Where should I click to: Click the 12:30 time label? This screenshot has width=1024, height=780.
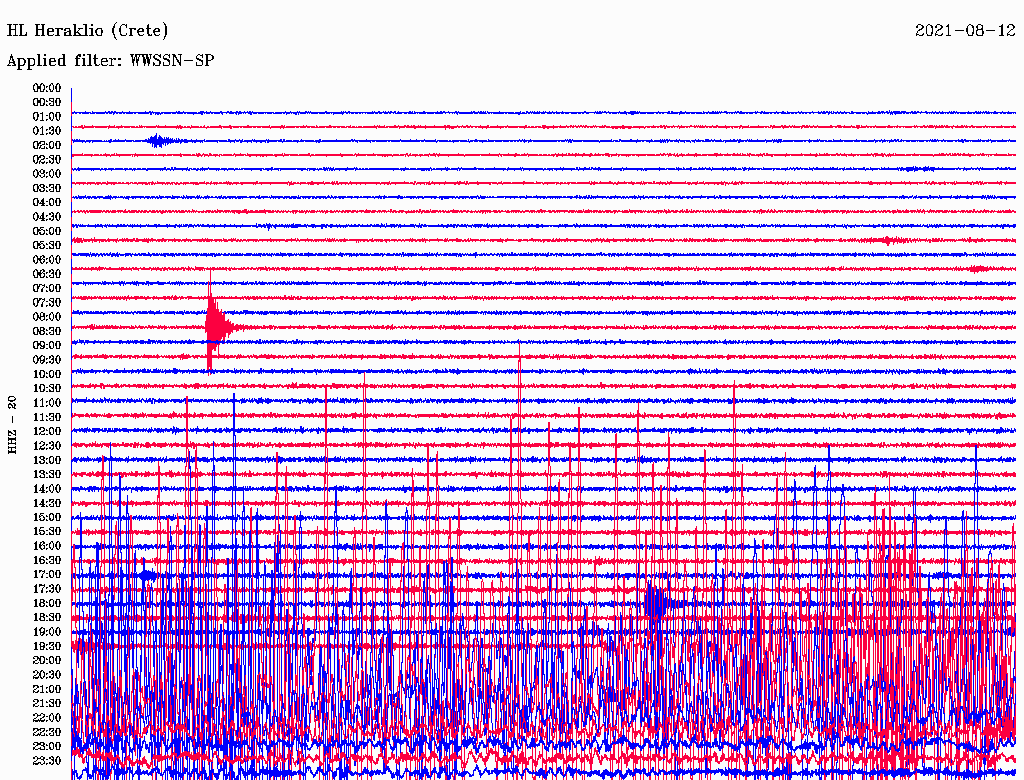[47, 445]
